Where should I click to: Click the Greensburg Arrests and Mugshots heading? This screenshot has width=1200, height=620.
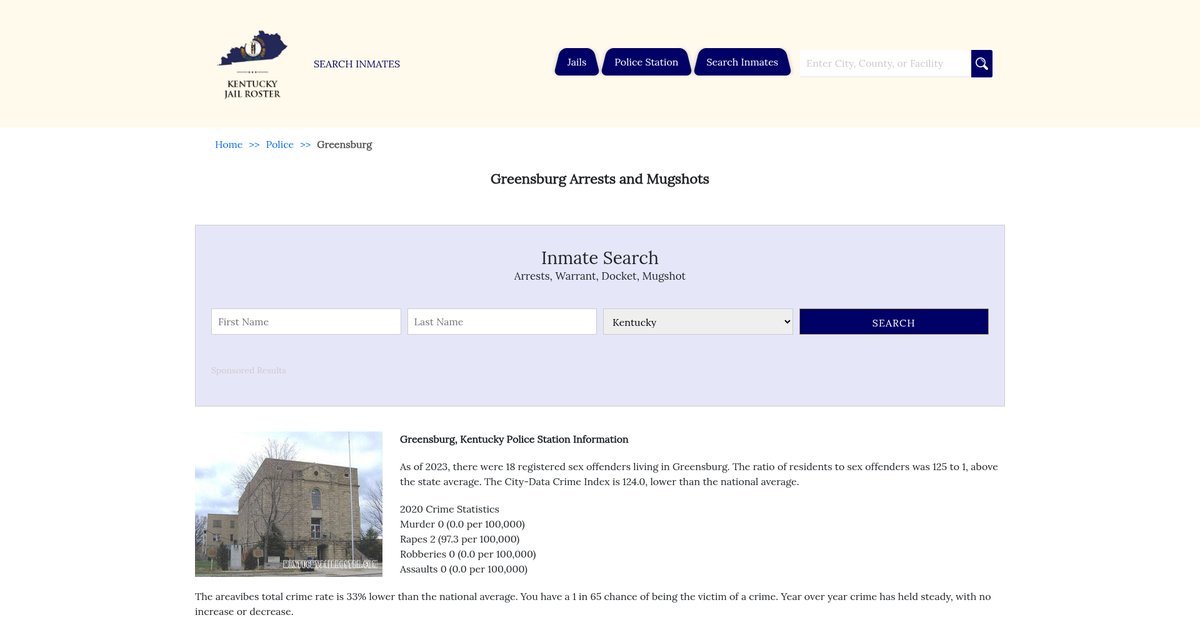pos(600,179)
